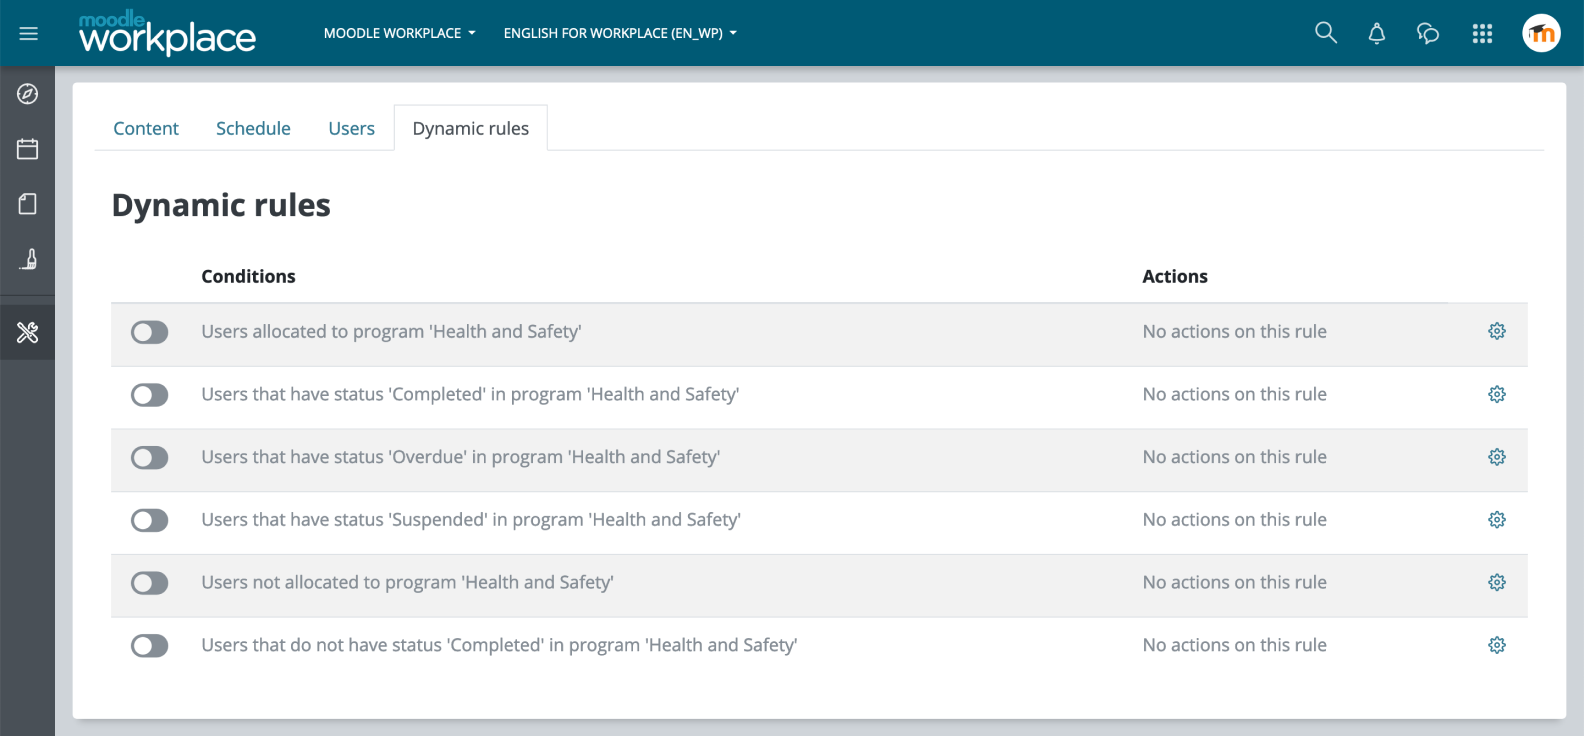The height and width of the screenshot is (736, 1584).
Task: Open the Users tab
Action: click(351, 128)
